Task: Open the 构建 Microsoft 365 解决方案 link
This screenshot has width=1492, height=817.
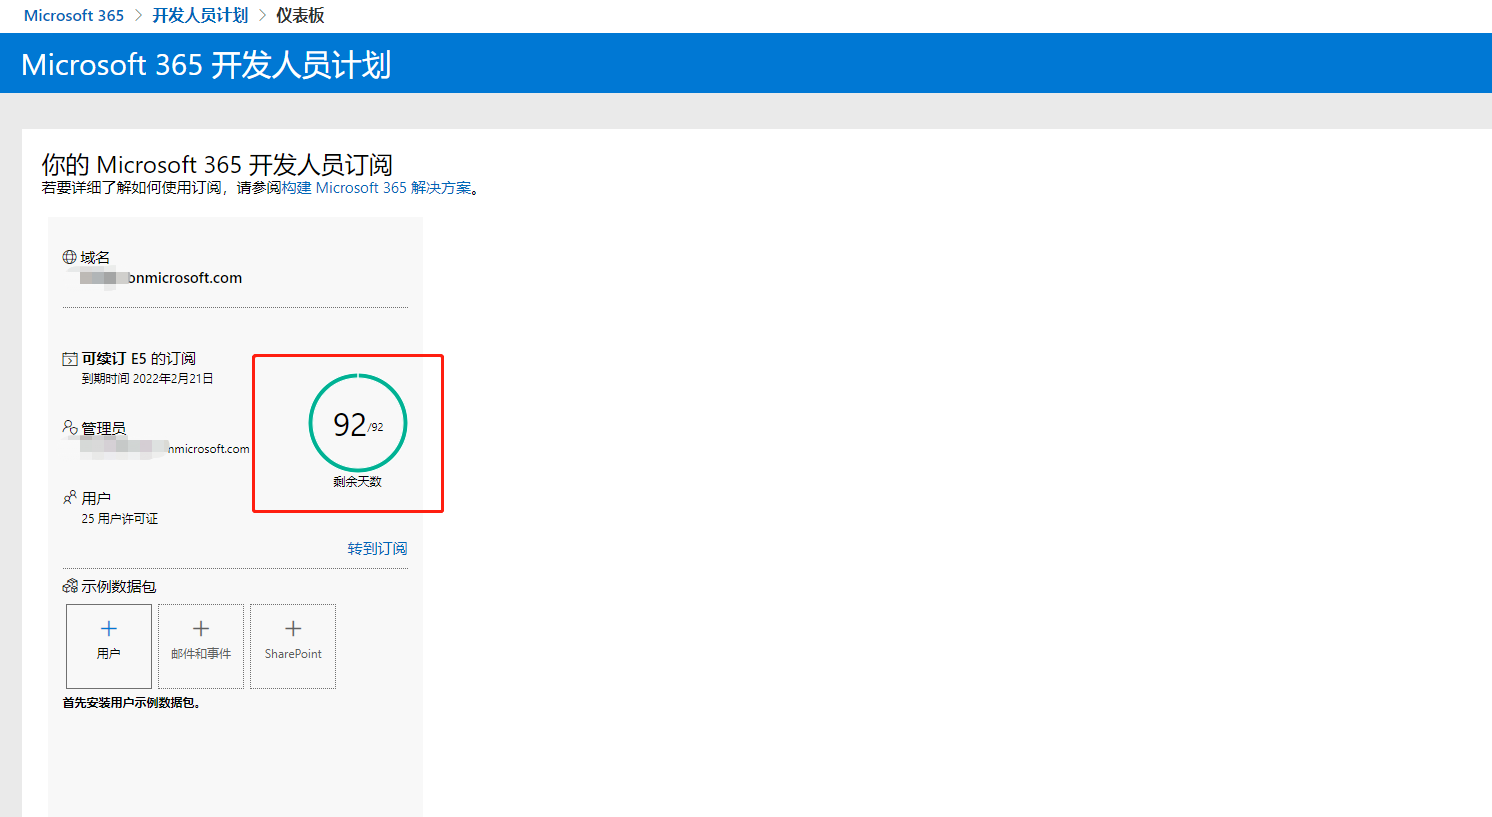Action: pyautogui.click(x=376, y=188)
